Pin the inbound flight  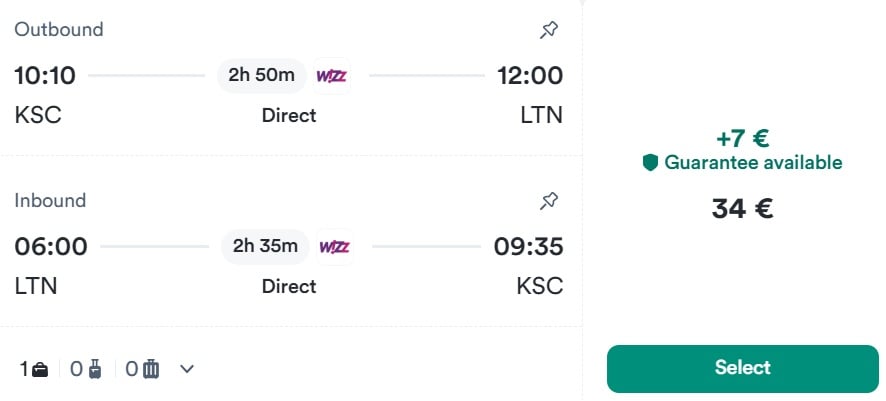(548, 201)
